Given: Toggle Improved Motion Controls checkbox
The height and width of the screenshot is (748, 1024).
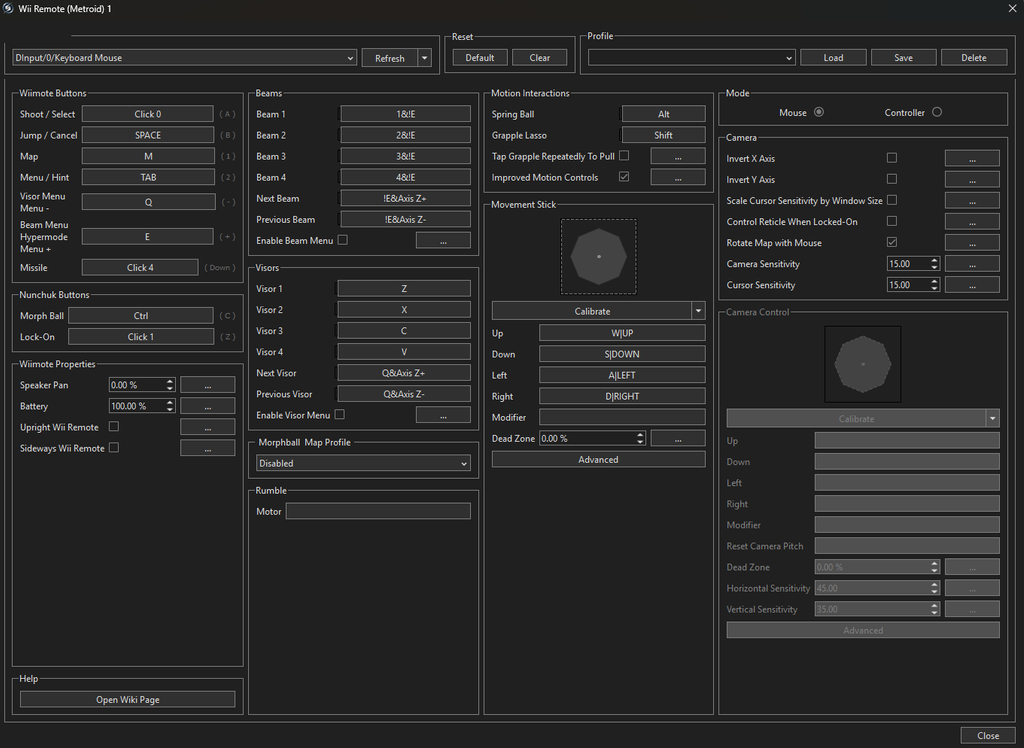Looking at the screenshot, I should coord(624,177).
